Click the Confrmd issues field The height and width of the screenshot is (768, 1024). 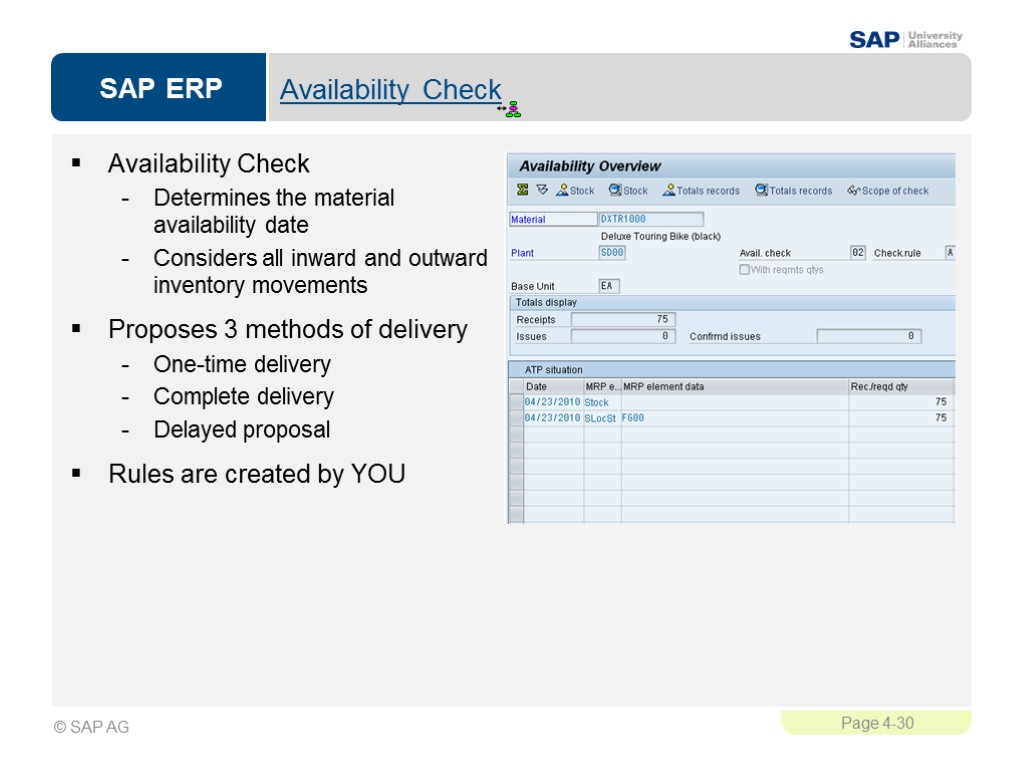(x=869, y=336)
